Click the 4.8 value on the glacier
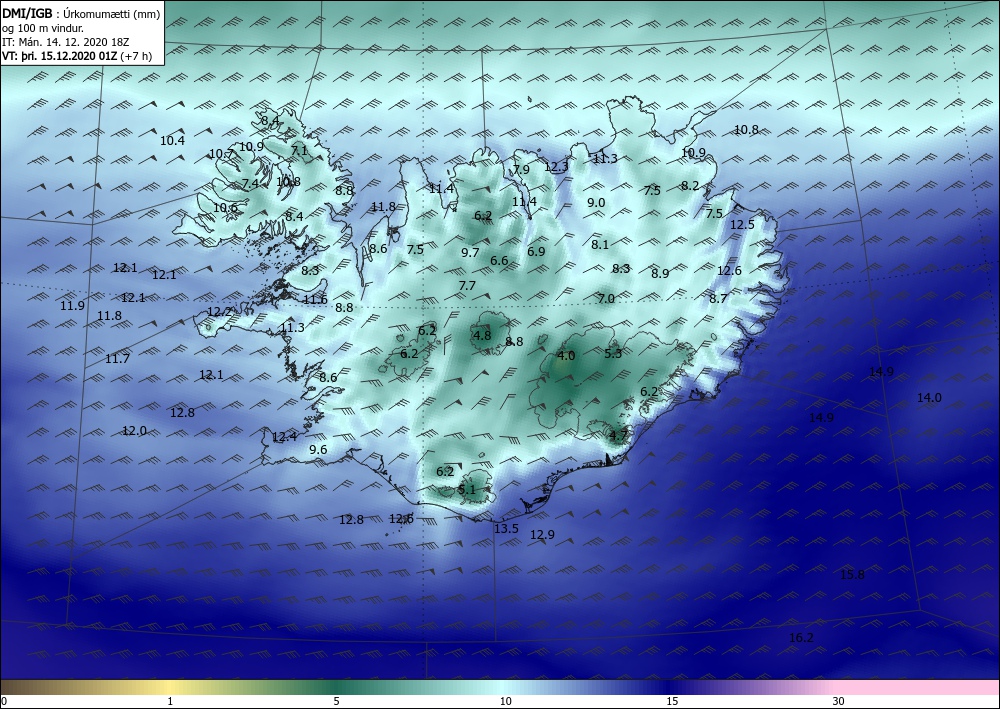Image resolution: width=1000 pixels, height=709 pixels. [482, 335]
